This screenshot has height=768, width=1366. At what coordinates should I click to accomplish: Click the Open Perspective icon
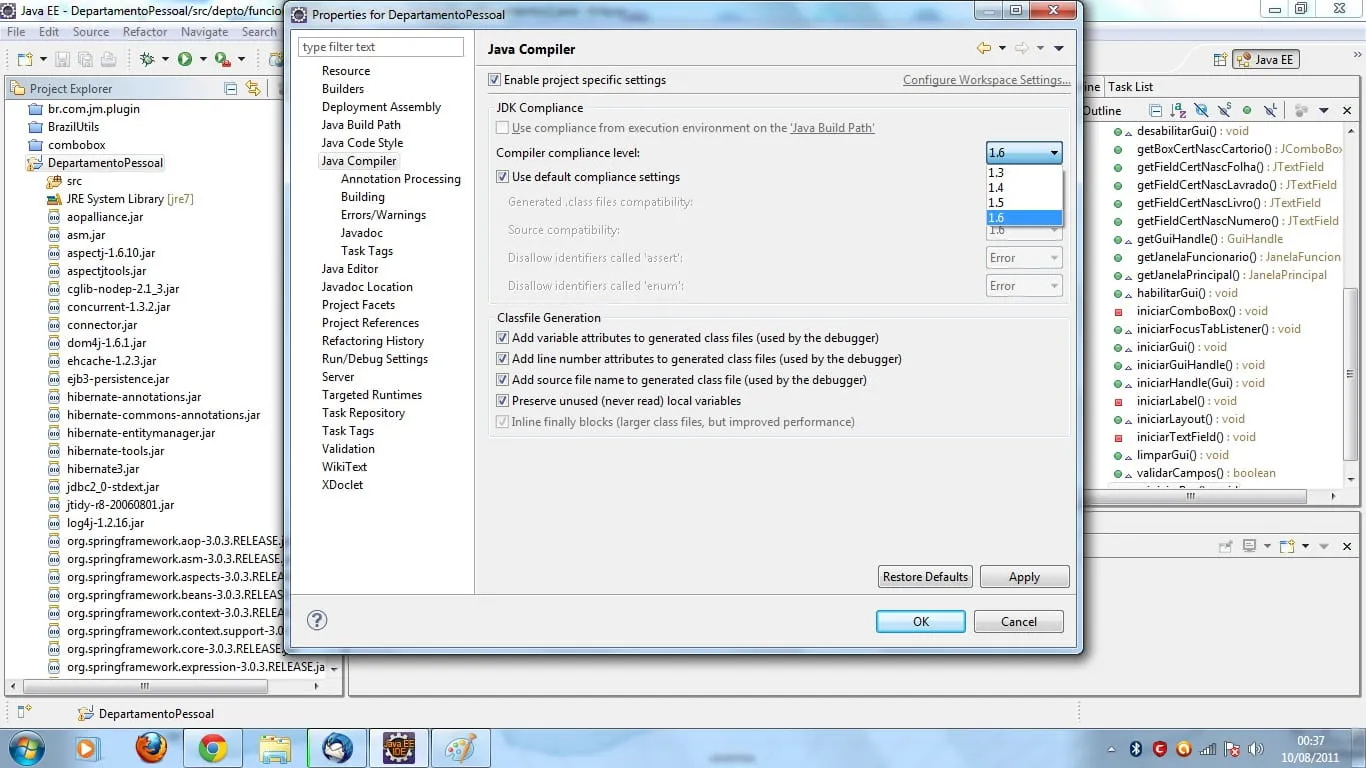(x=1218, y=60)
